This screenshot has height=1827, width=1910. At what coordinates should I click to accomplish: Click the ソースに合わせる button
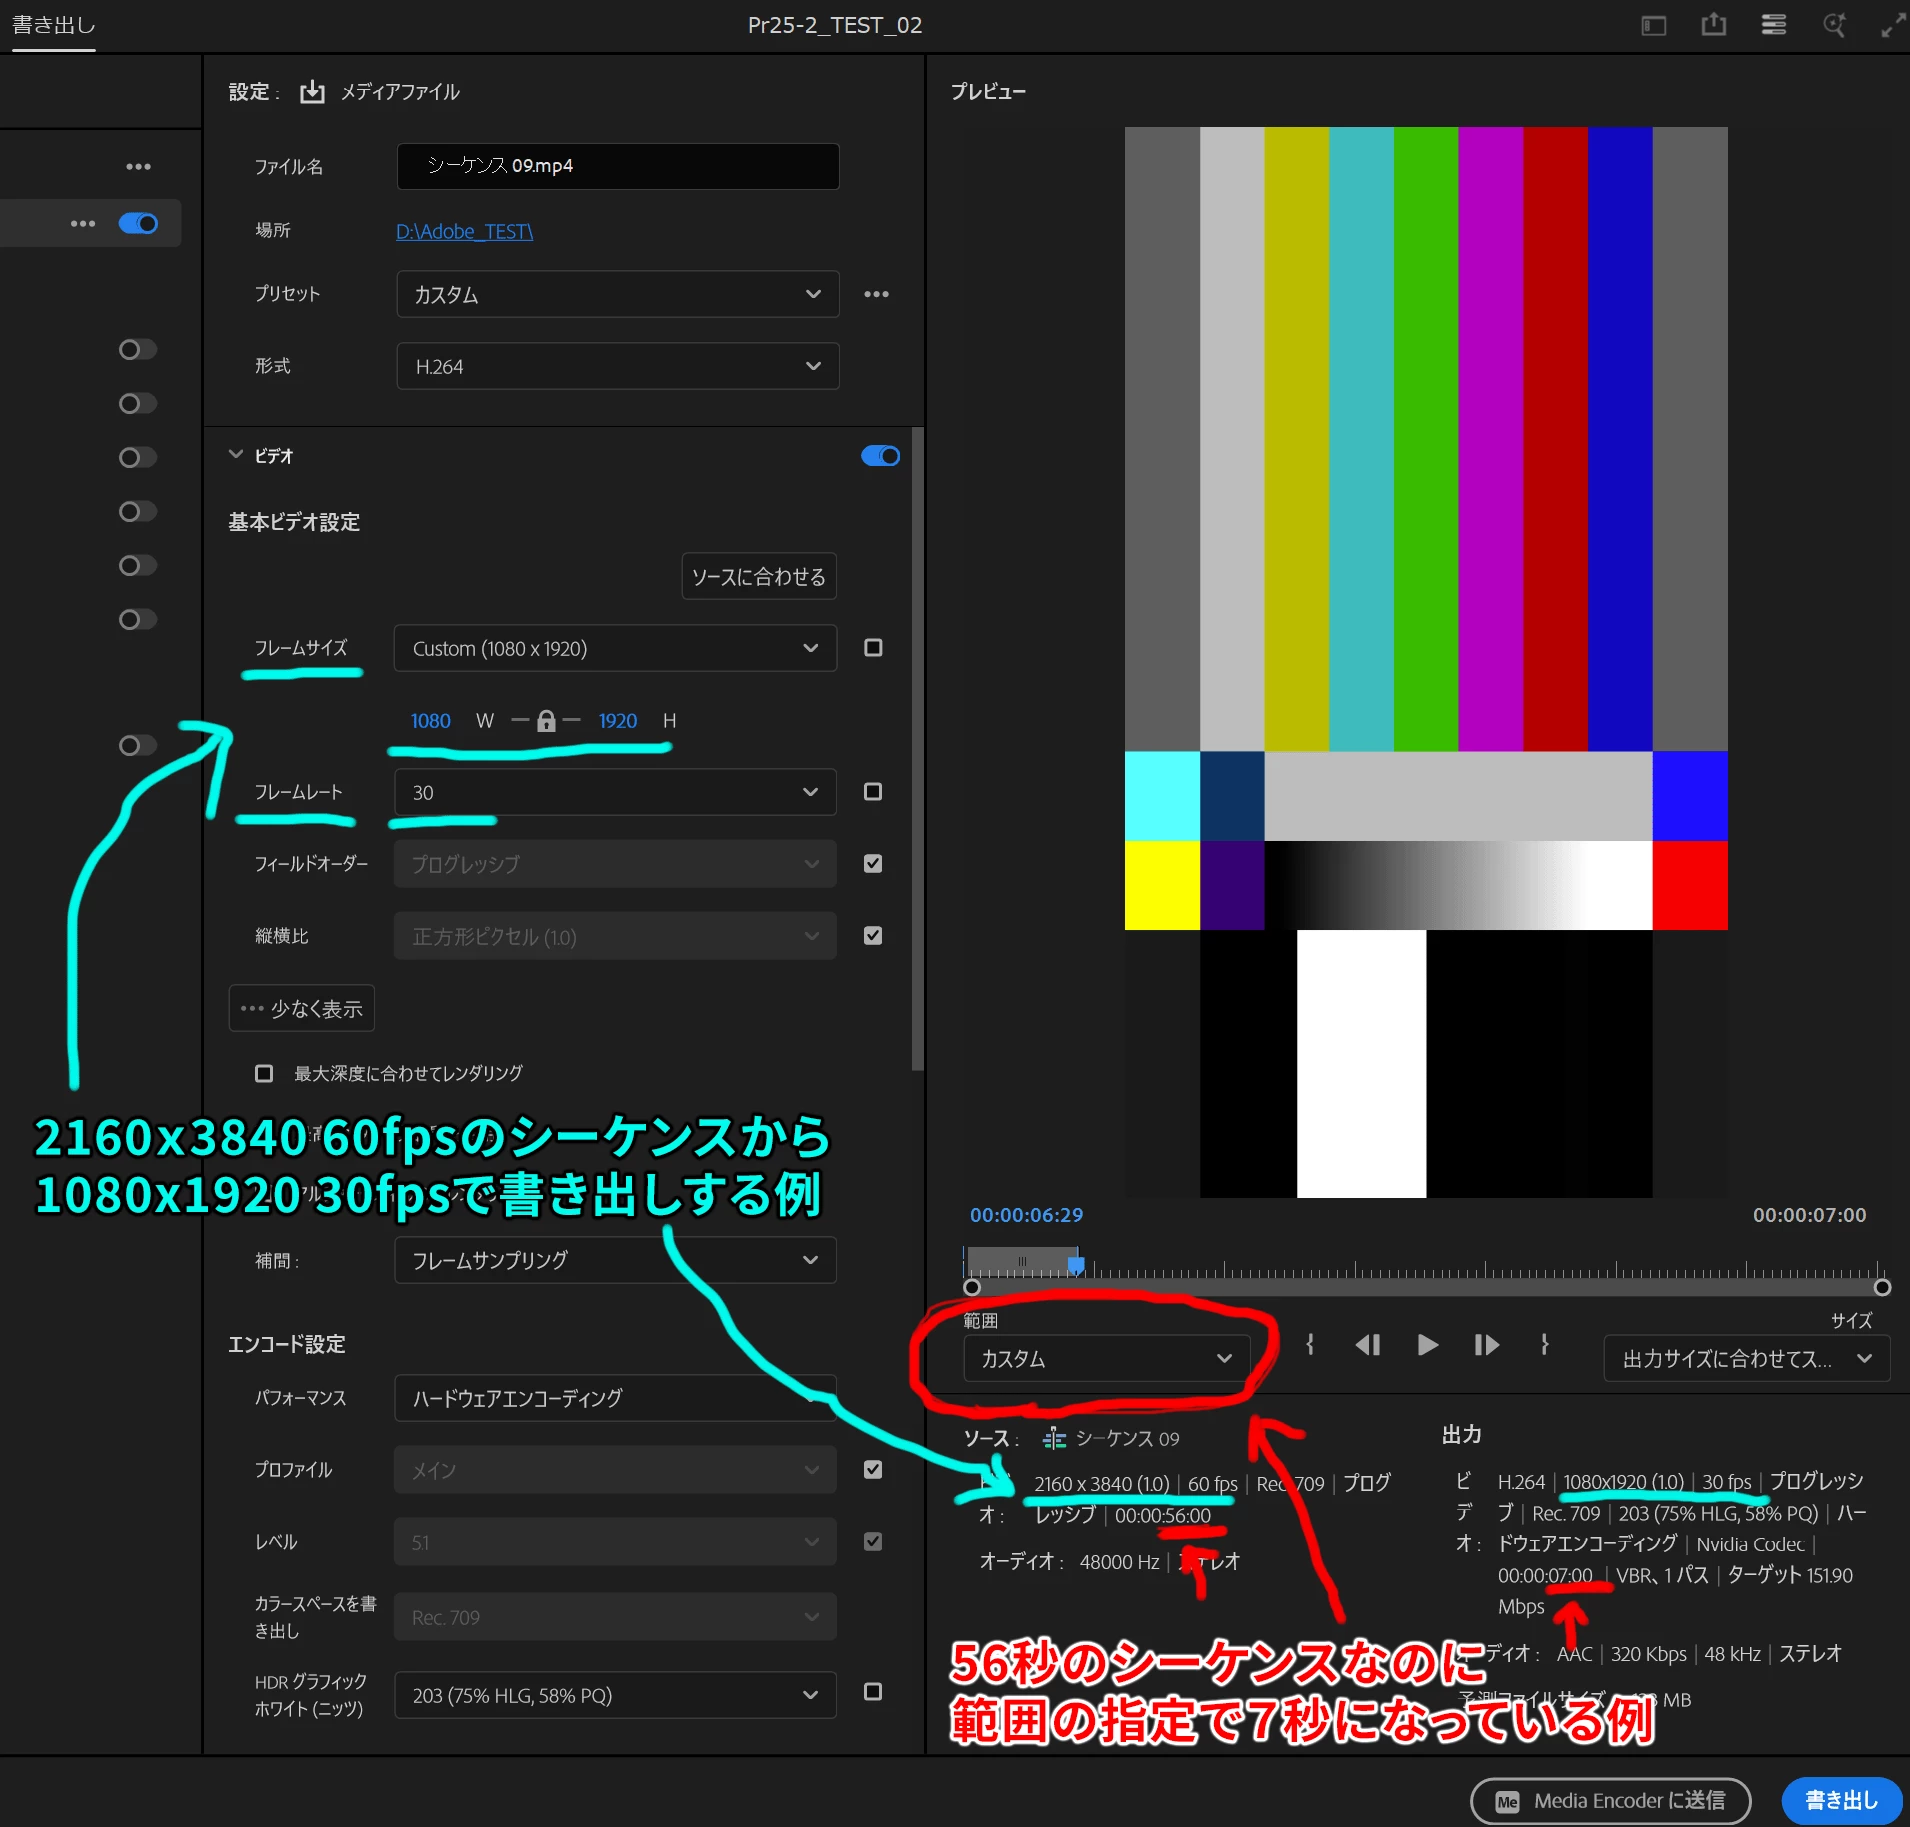pos(759,577)
